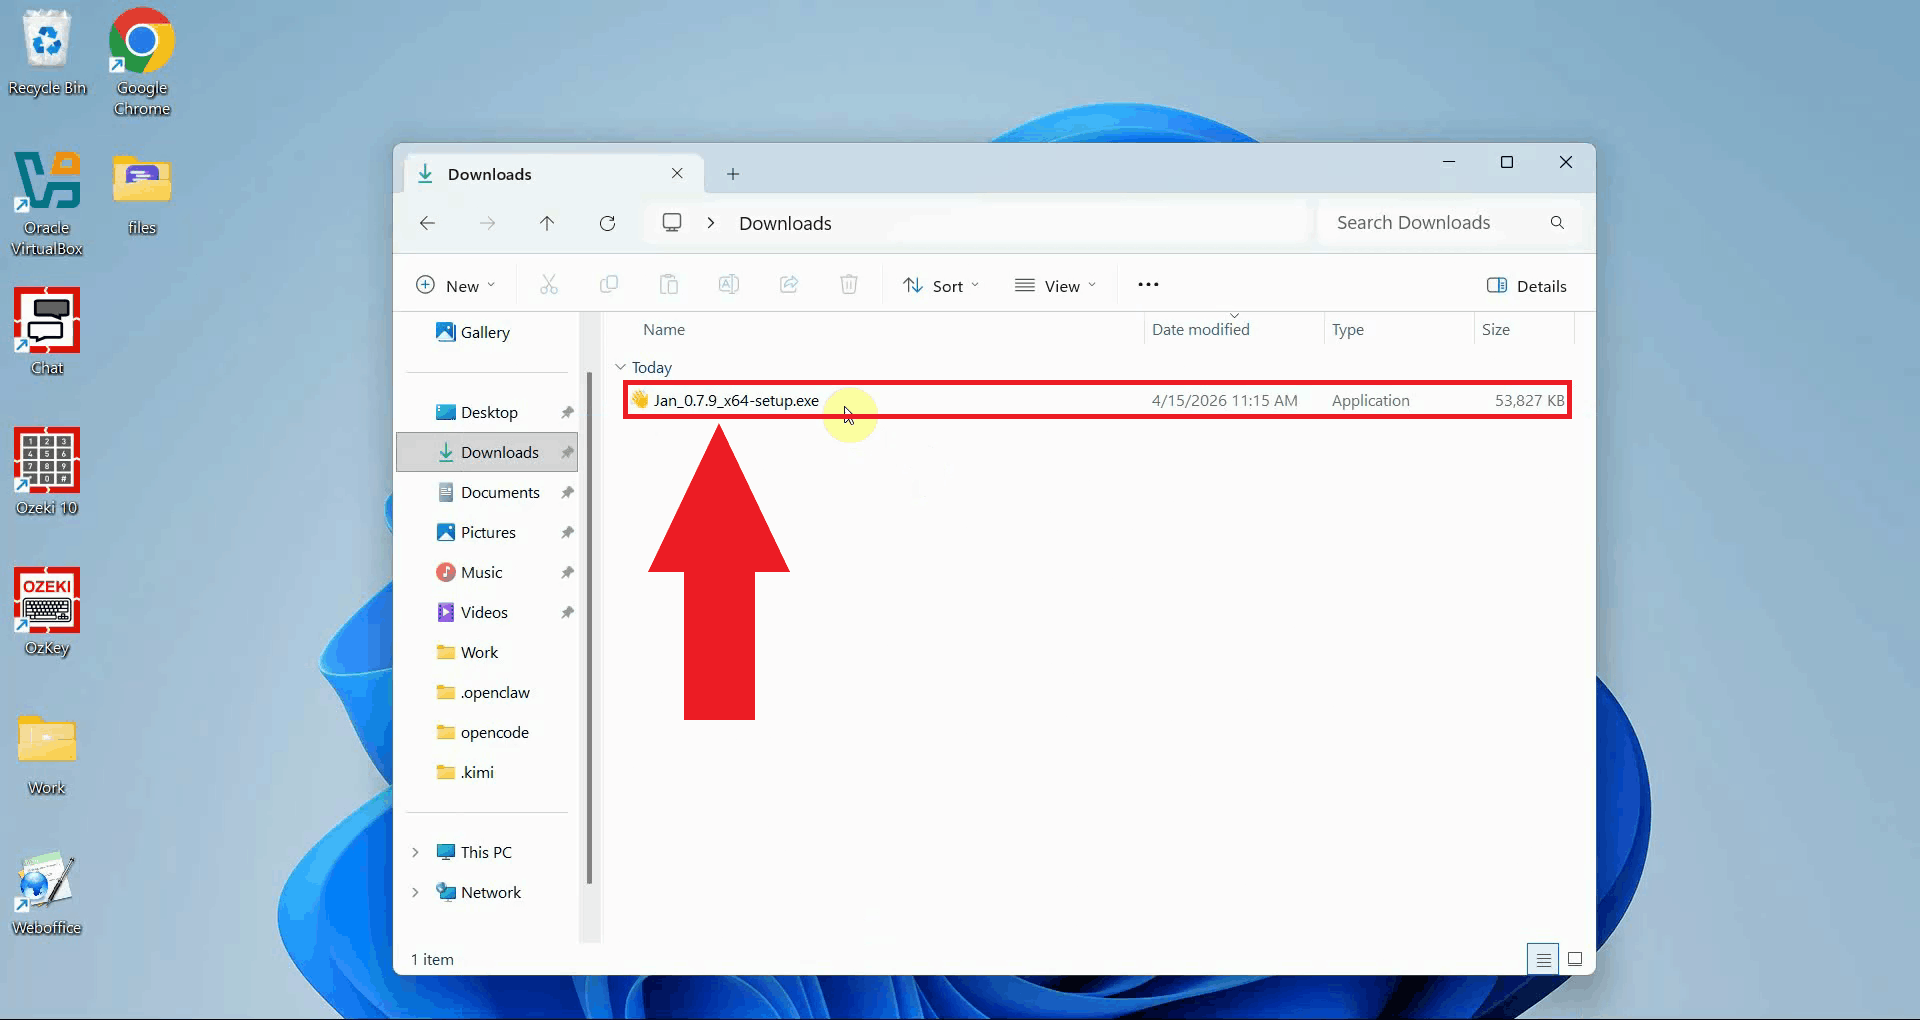Viewport: 1920px width, 1020px height.
Task: Click the Back navigation button
Action: click(x=428, y=223)
